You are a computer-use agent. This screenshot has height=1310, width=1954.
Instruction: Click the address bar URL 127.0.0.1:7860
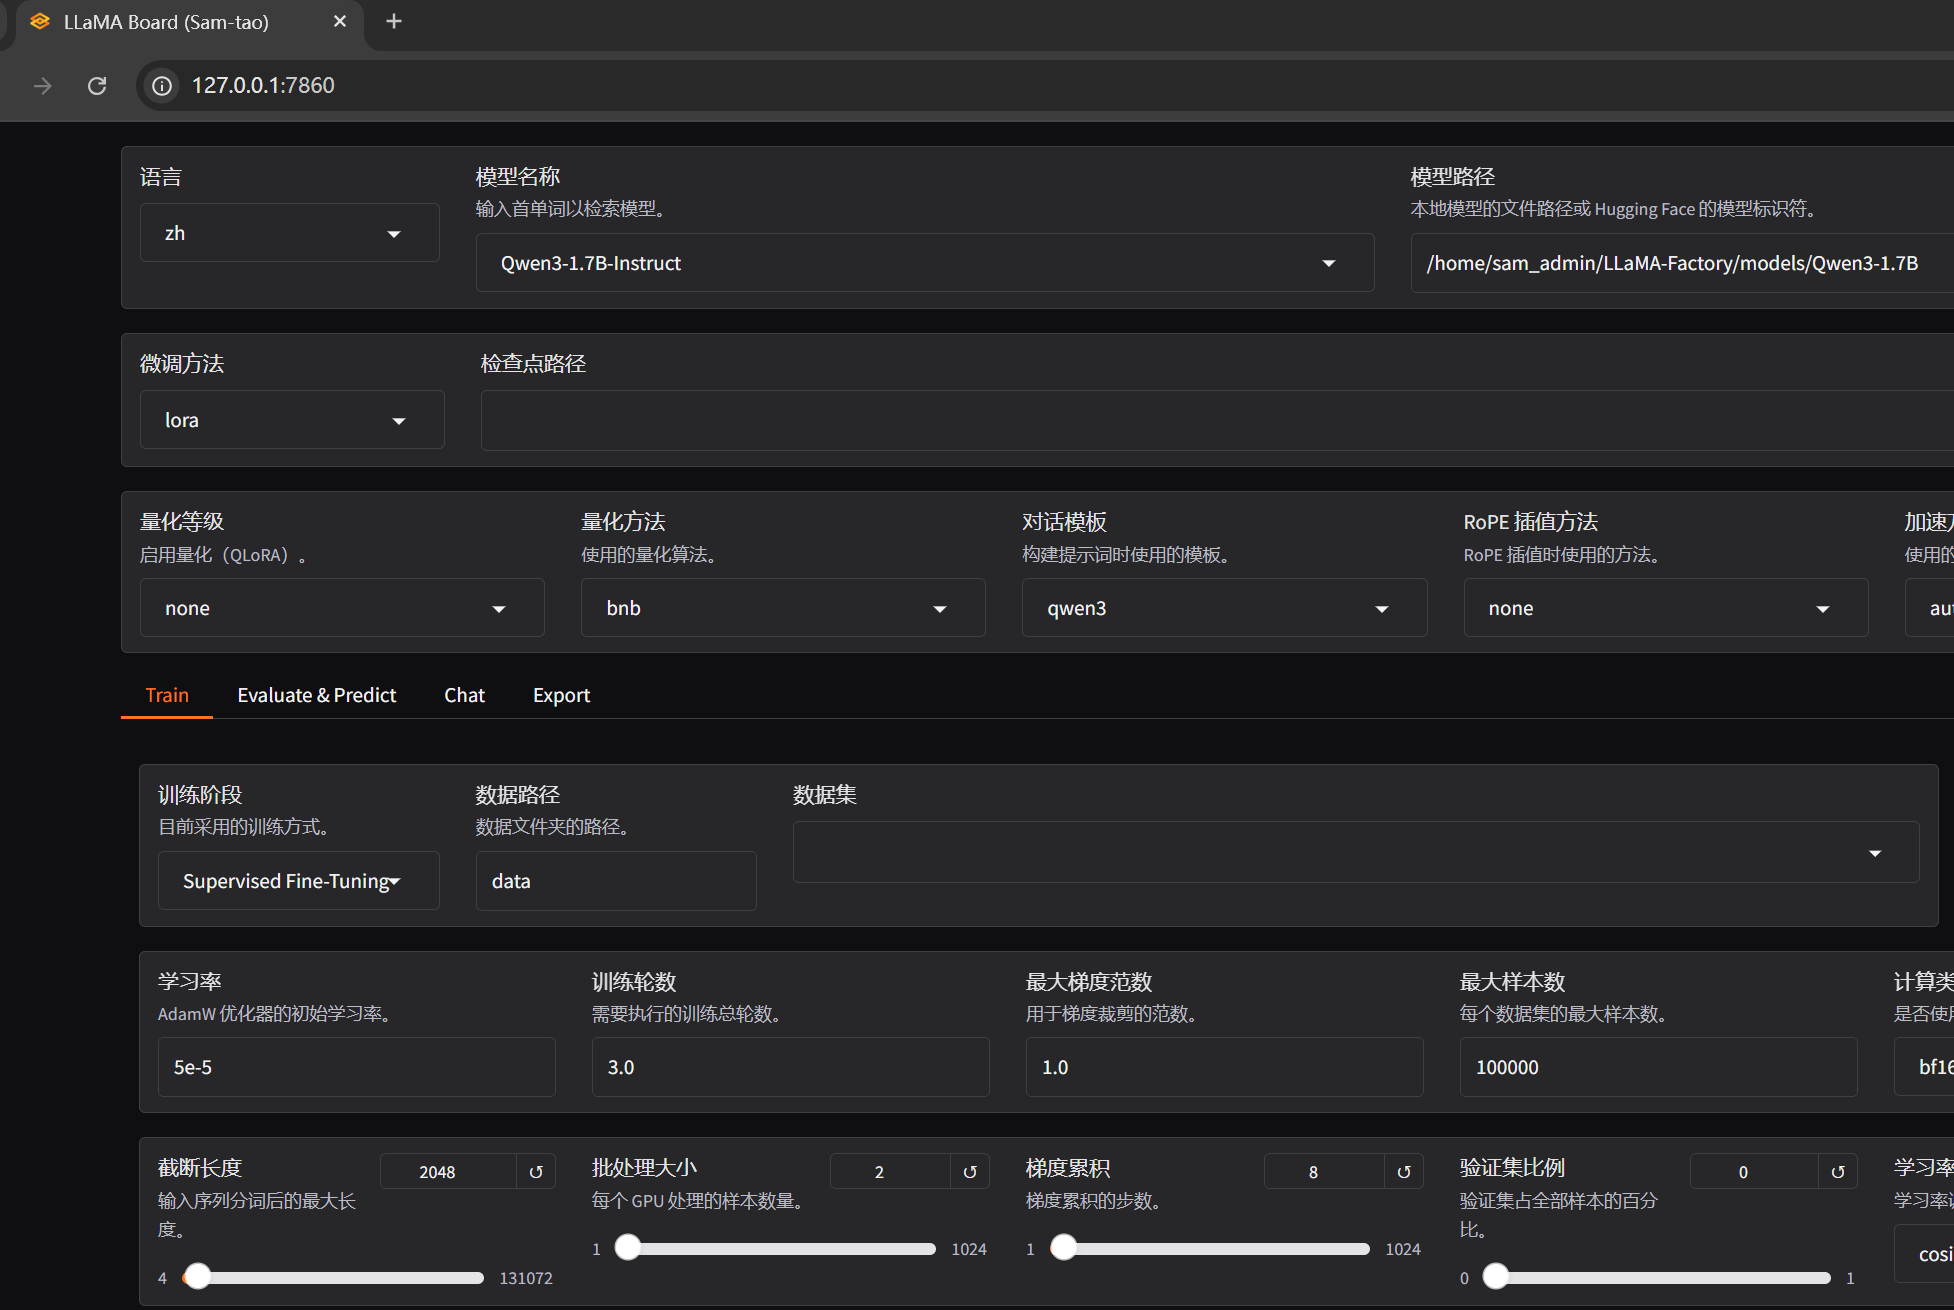pos(263,86)
